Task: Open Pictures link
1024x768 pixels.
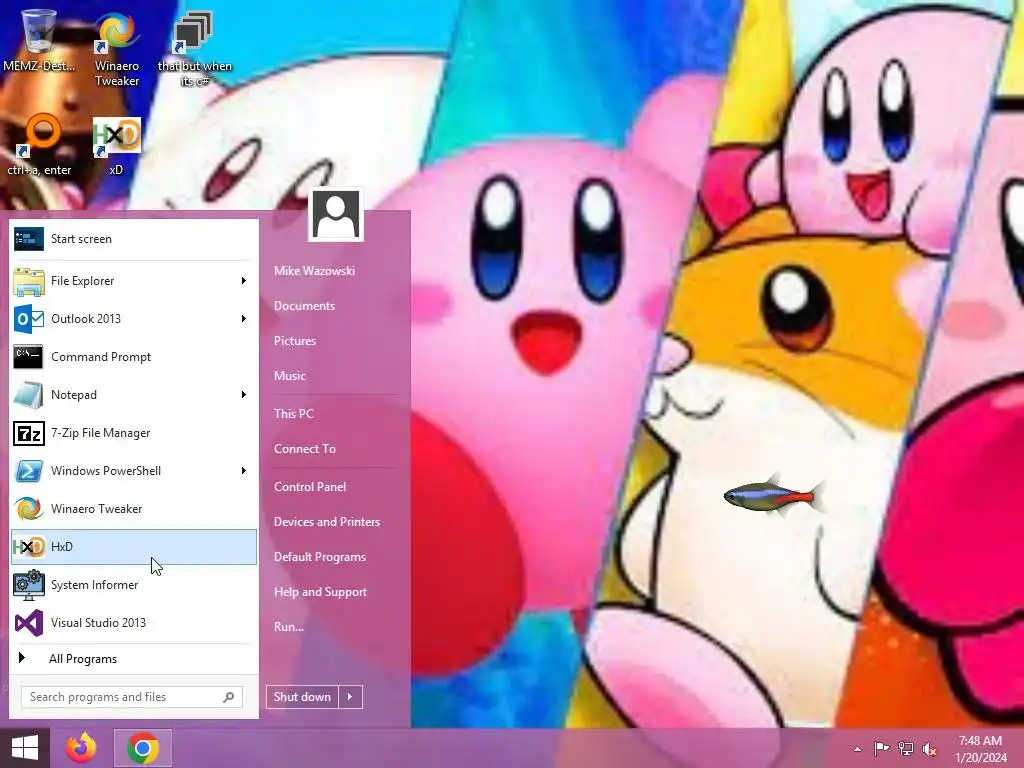Action: click(x=295, y=341)
